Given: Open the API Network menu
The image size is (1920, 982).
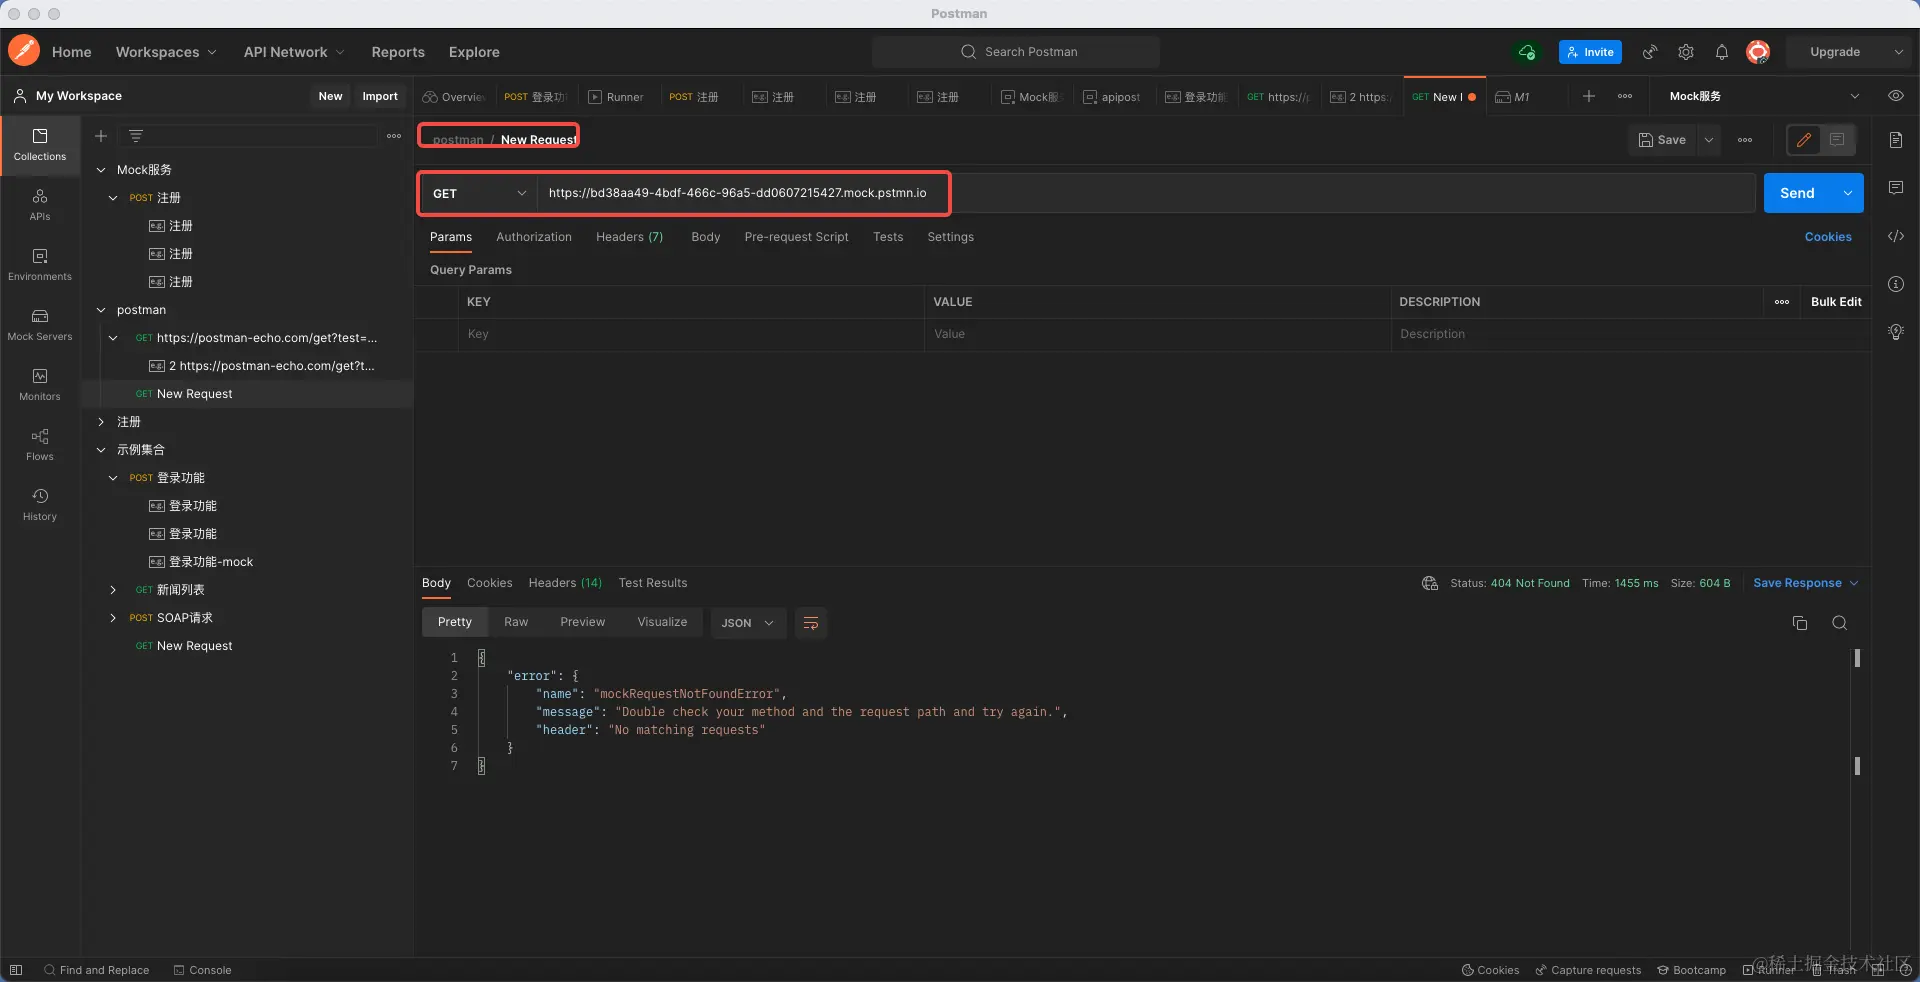Looking at the screenshot, I should tap(294, 52).
